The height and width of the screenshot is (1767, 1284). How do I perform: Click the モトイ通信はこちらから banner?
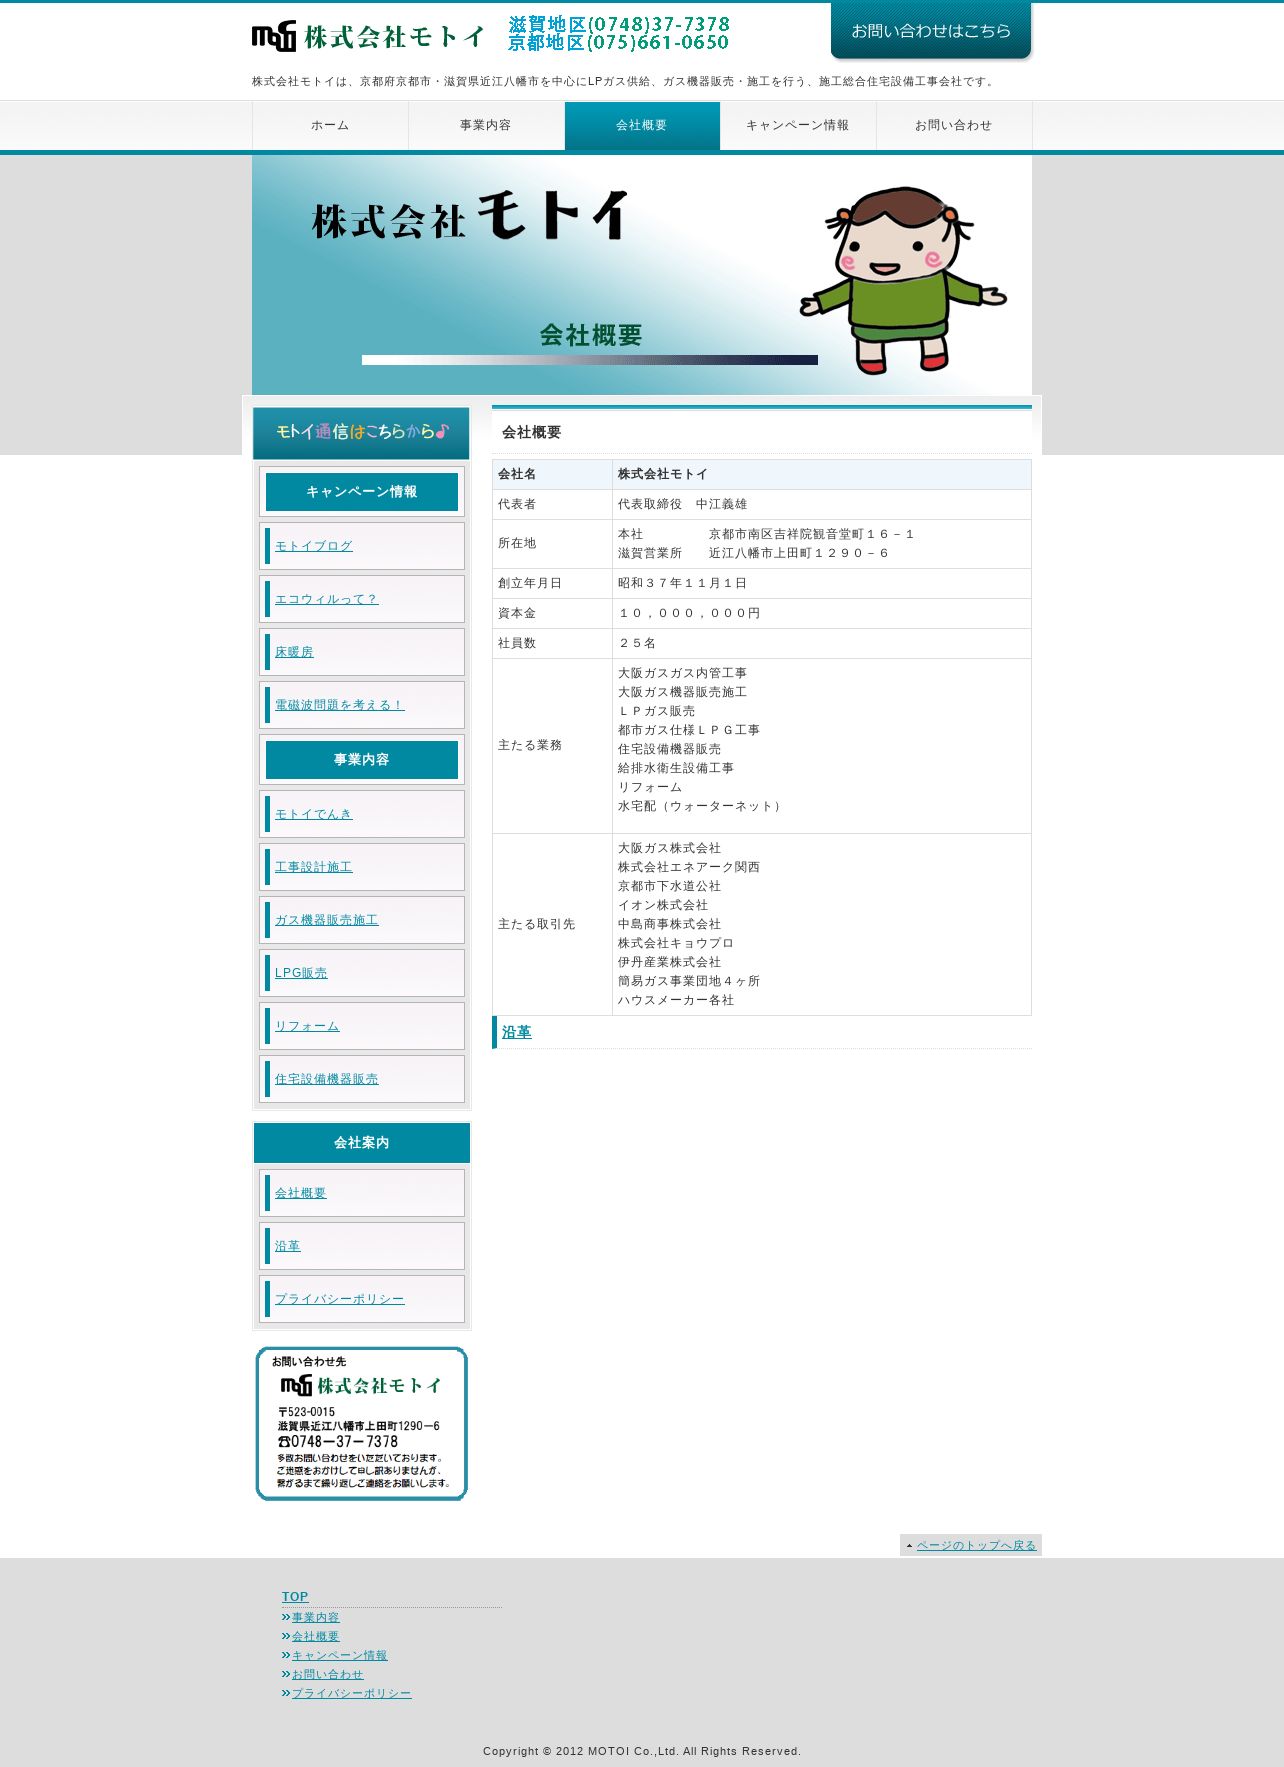(361, 432)
